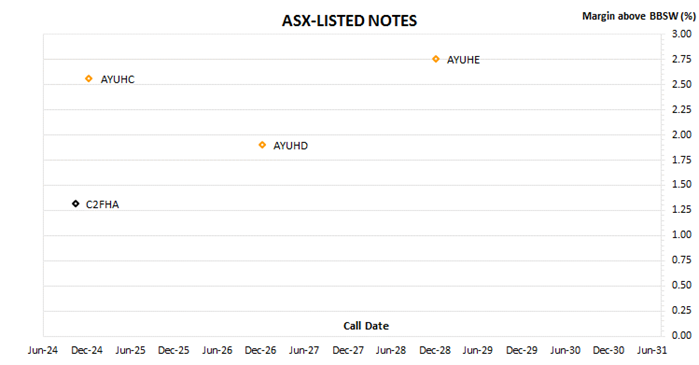Image resolution: width=699 pixels, height=365 pixels.
Task: Select the AYUHD orange diamond data point
Action: point(262,145)
